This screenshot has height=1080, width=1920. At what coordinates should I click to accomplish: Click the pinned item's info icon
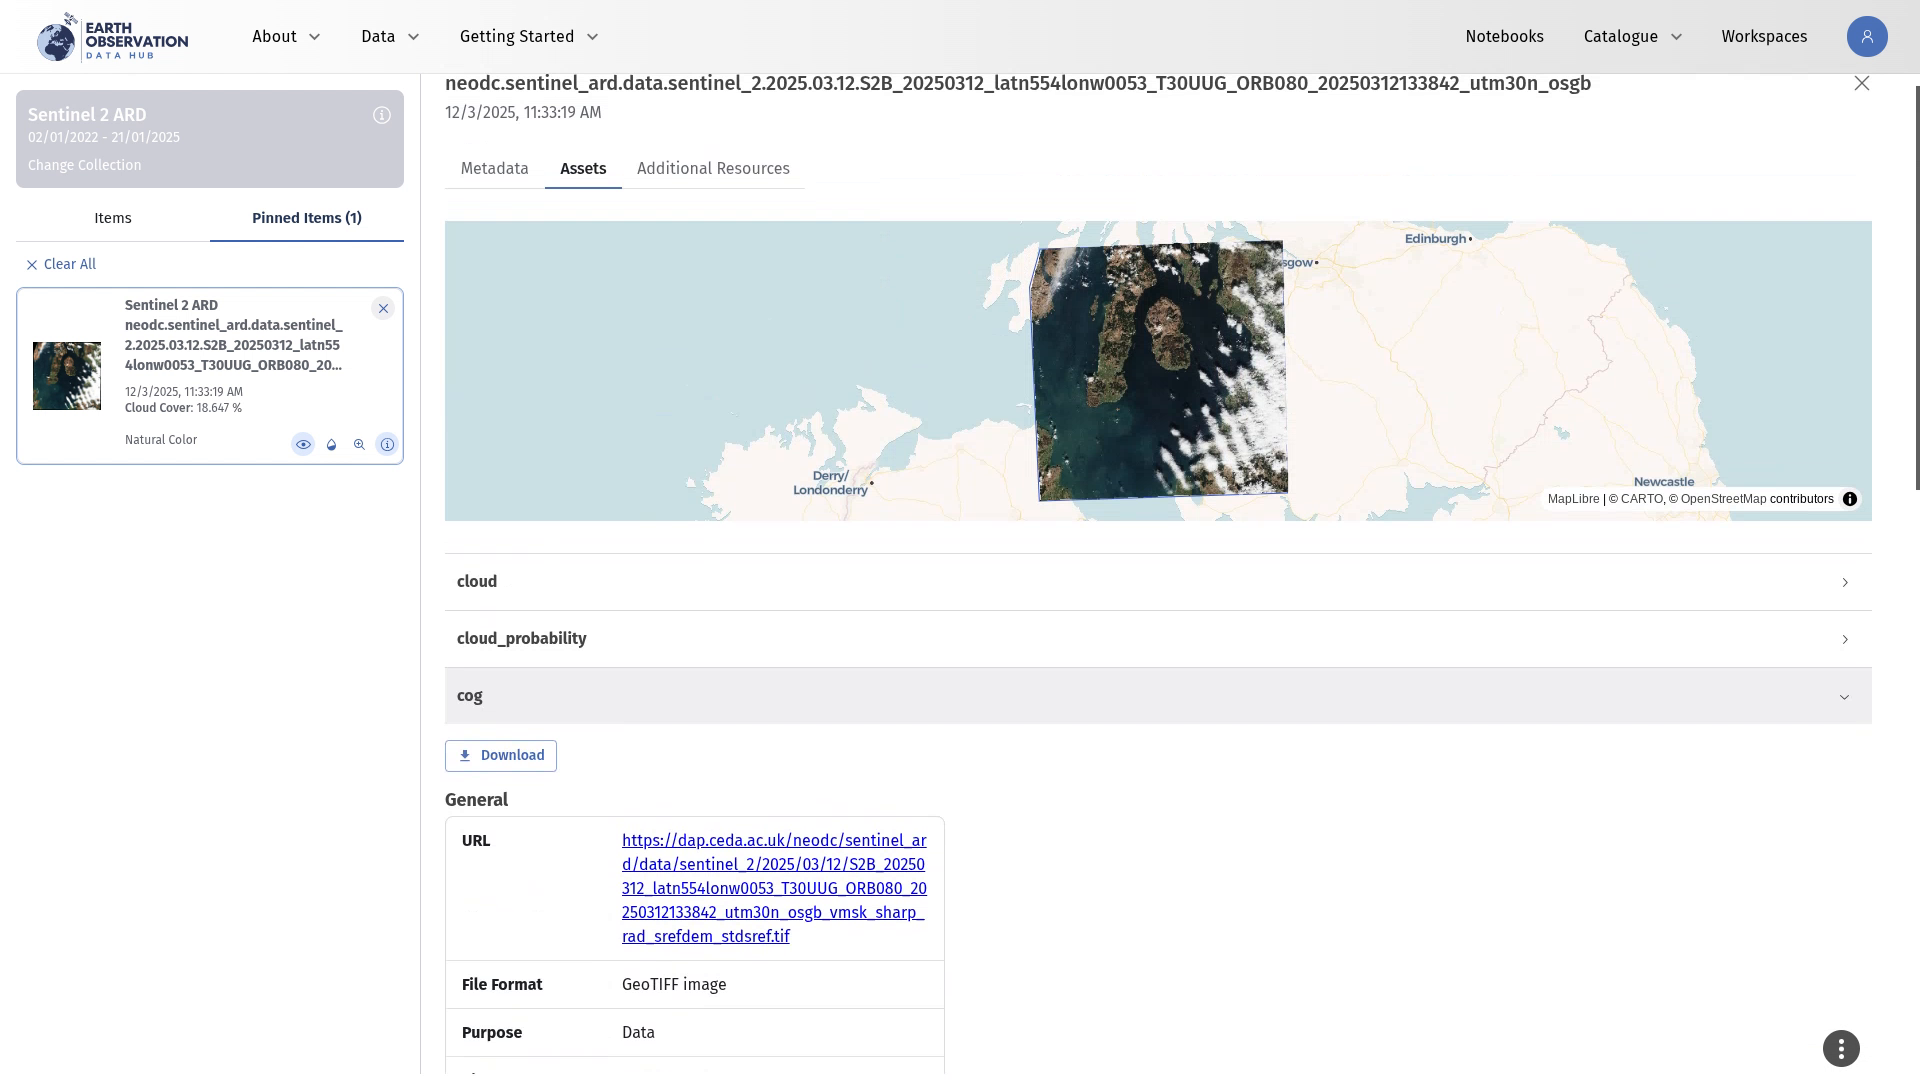(387, 445)
